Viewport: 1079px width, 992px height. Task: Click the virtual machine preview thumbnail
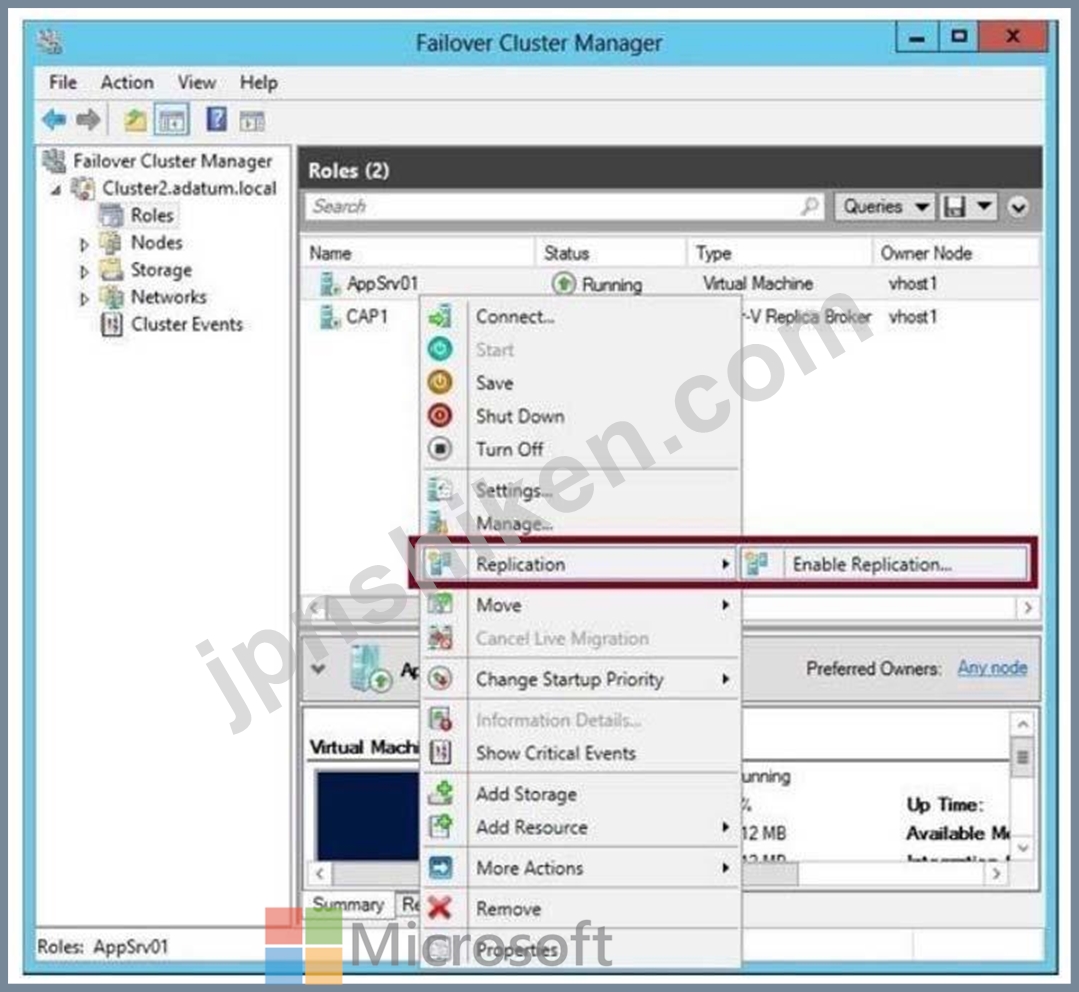pyautogui.click(x=367, y=816)
